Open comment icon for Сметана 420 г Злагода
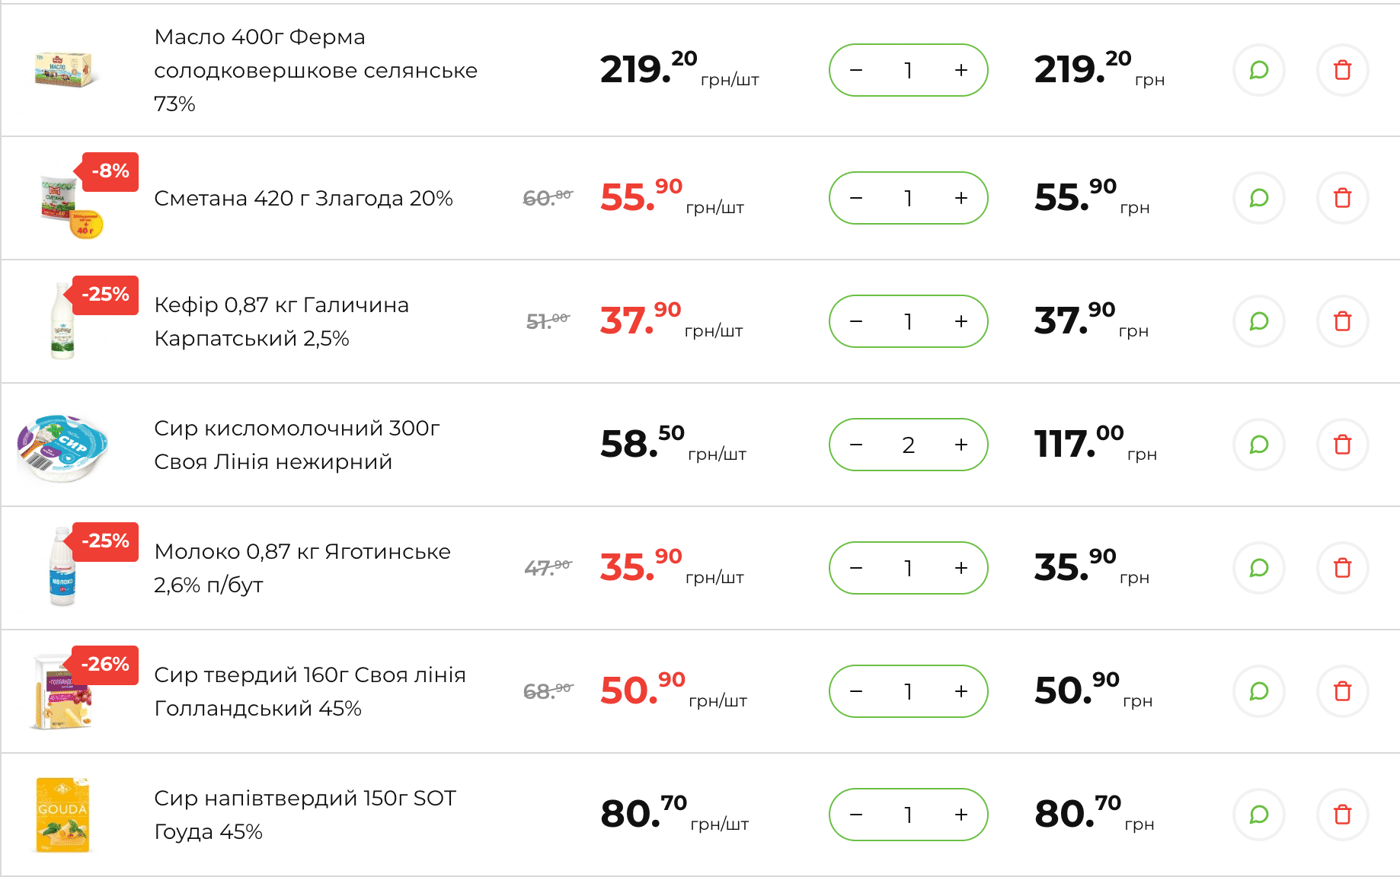Viewport: 1400px width, 877px height. (x=1259, y=198)
